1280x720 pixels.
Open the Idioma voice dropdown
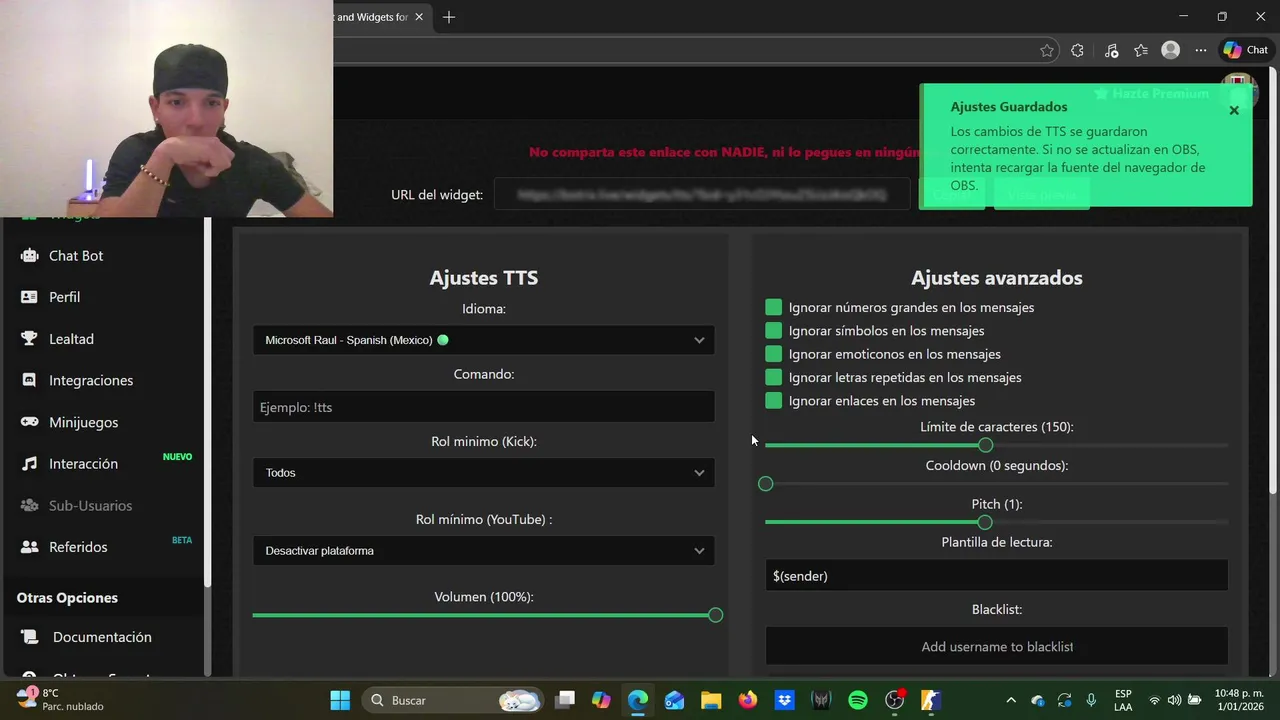[484, 340]
